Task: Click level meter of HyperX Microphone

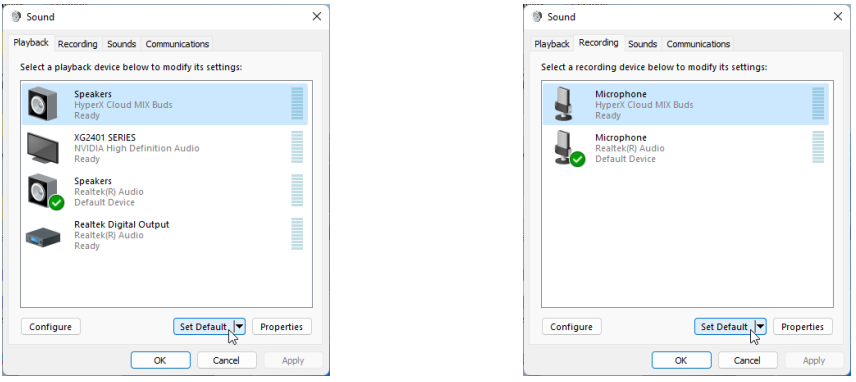Action: (818, 104)
